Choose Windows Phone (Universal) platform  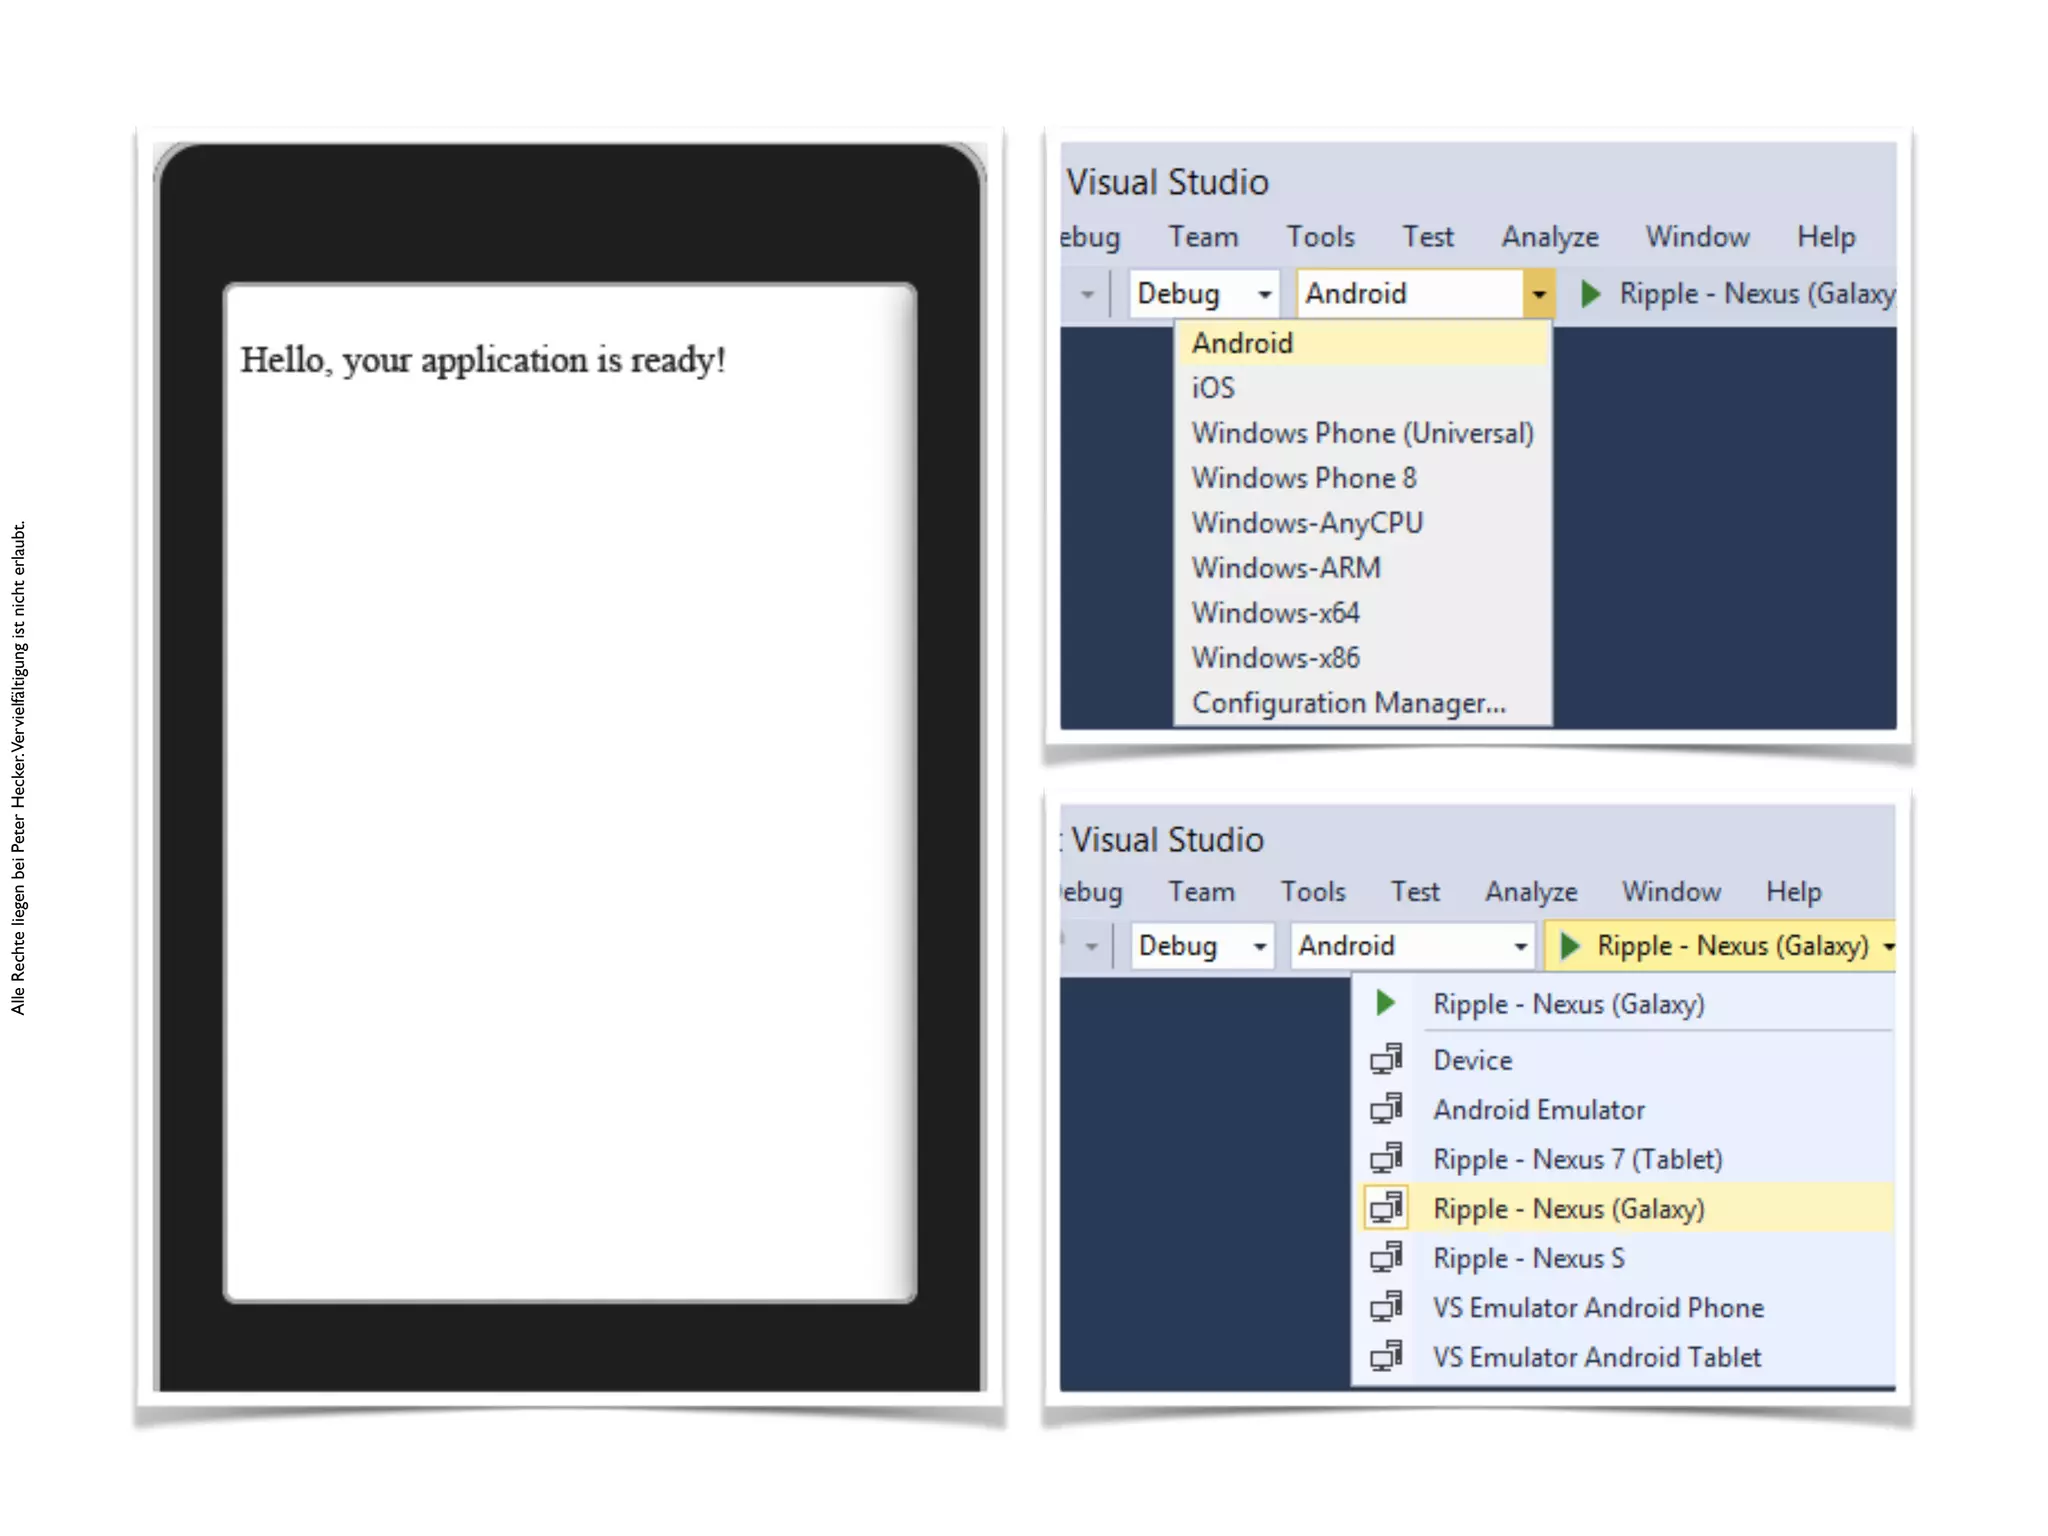point(1362,433)
